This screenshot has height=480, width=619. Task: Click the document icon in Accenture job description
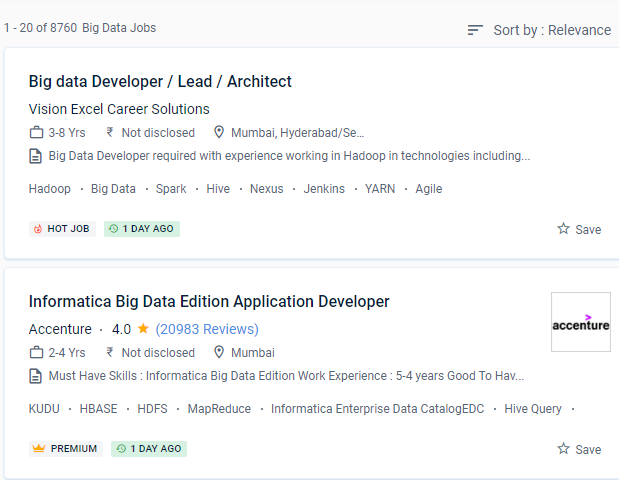point(36,376)
